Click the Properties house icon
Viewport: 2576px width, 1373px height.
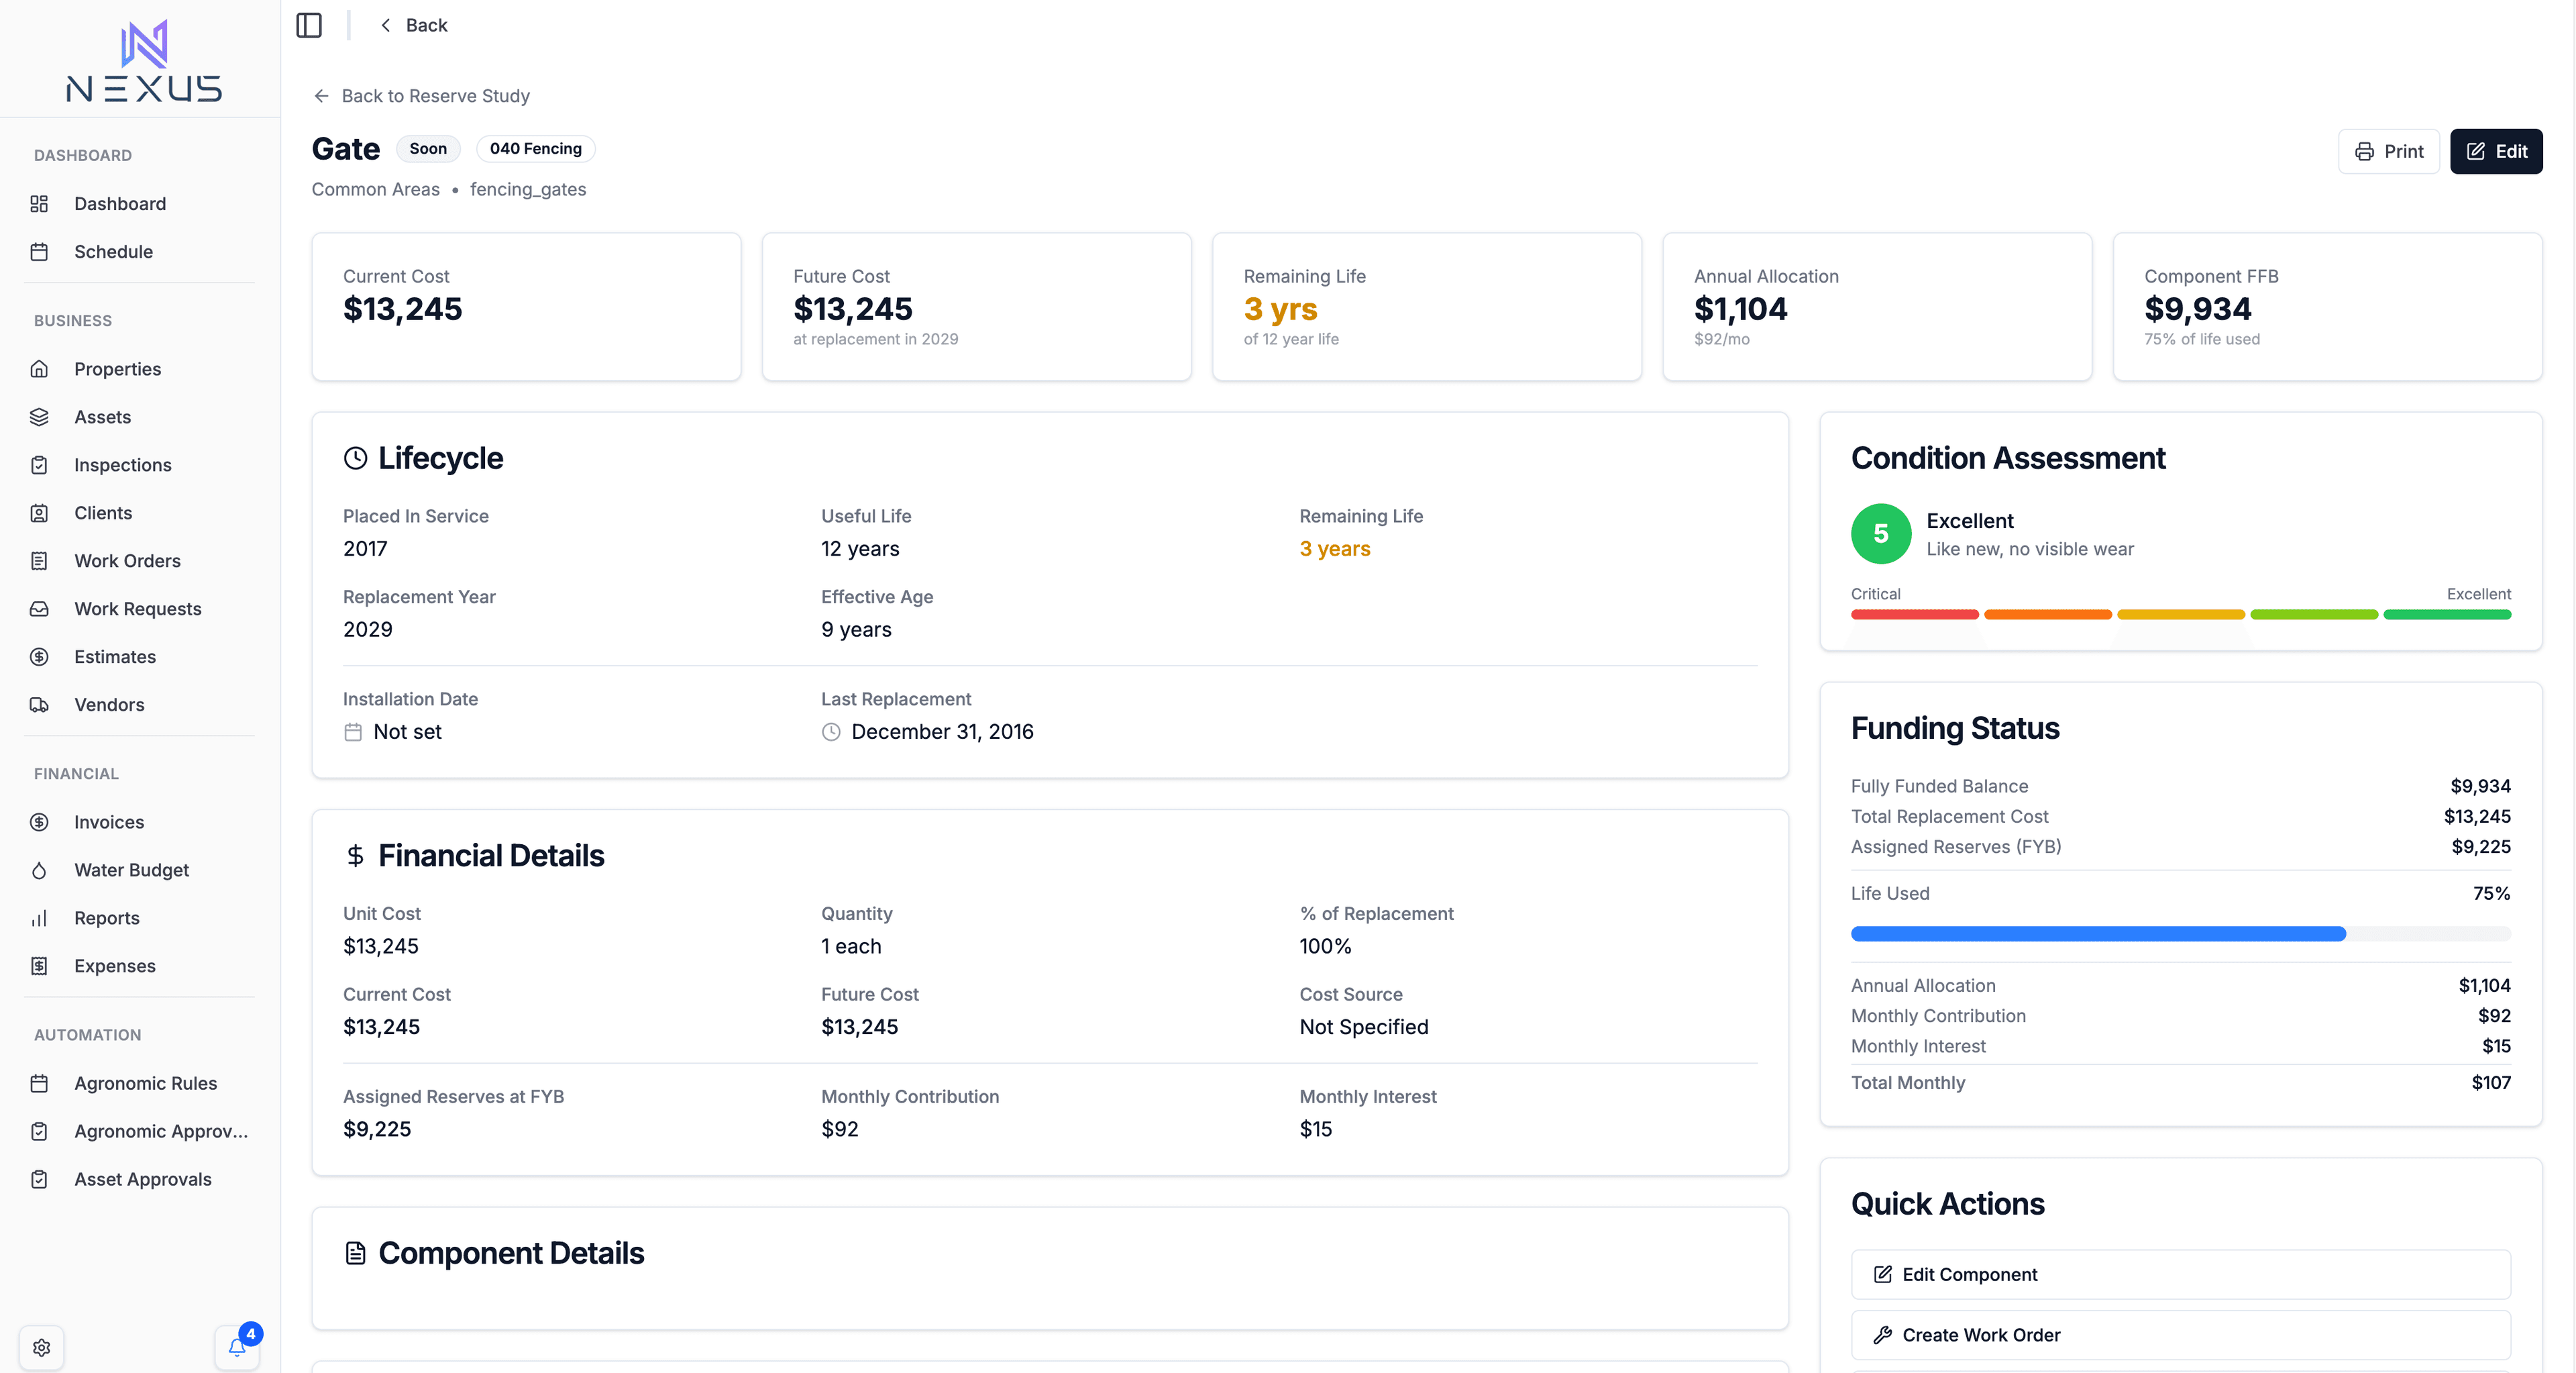click(x=39, y=369)
